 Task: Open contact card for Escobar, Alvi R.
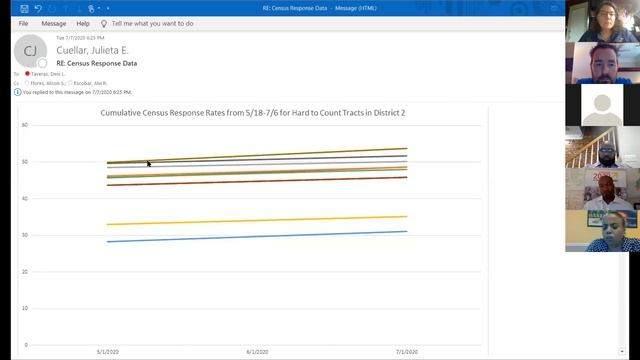pyautogui.click(x=90, y=83)
